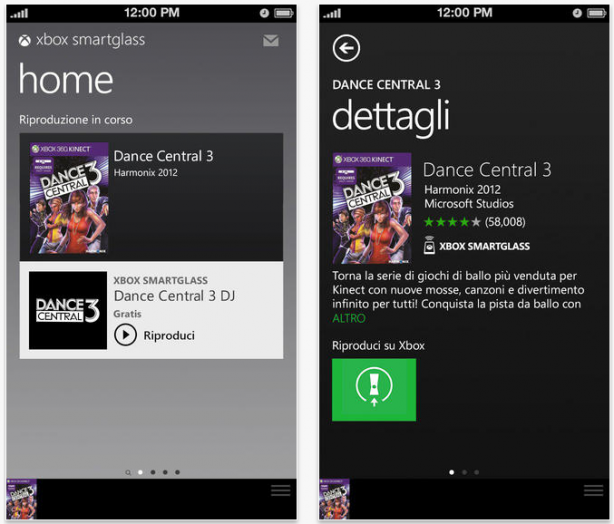Select the first dettagli page dot
Viewport: 614px width, 524px height.
tap(451, 472)
